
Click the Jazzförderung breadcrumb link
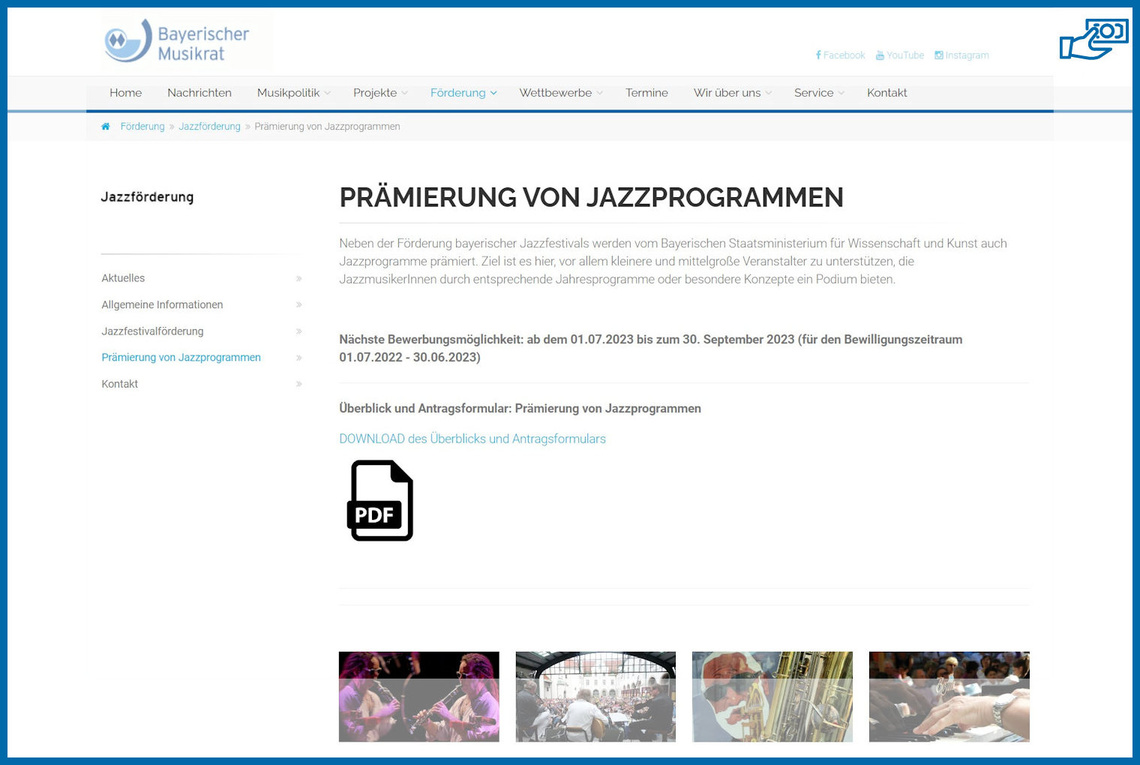(x=209, y=127)
